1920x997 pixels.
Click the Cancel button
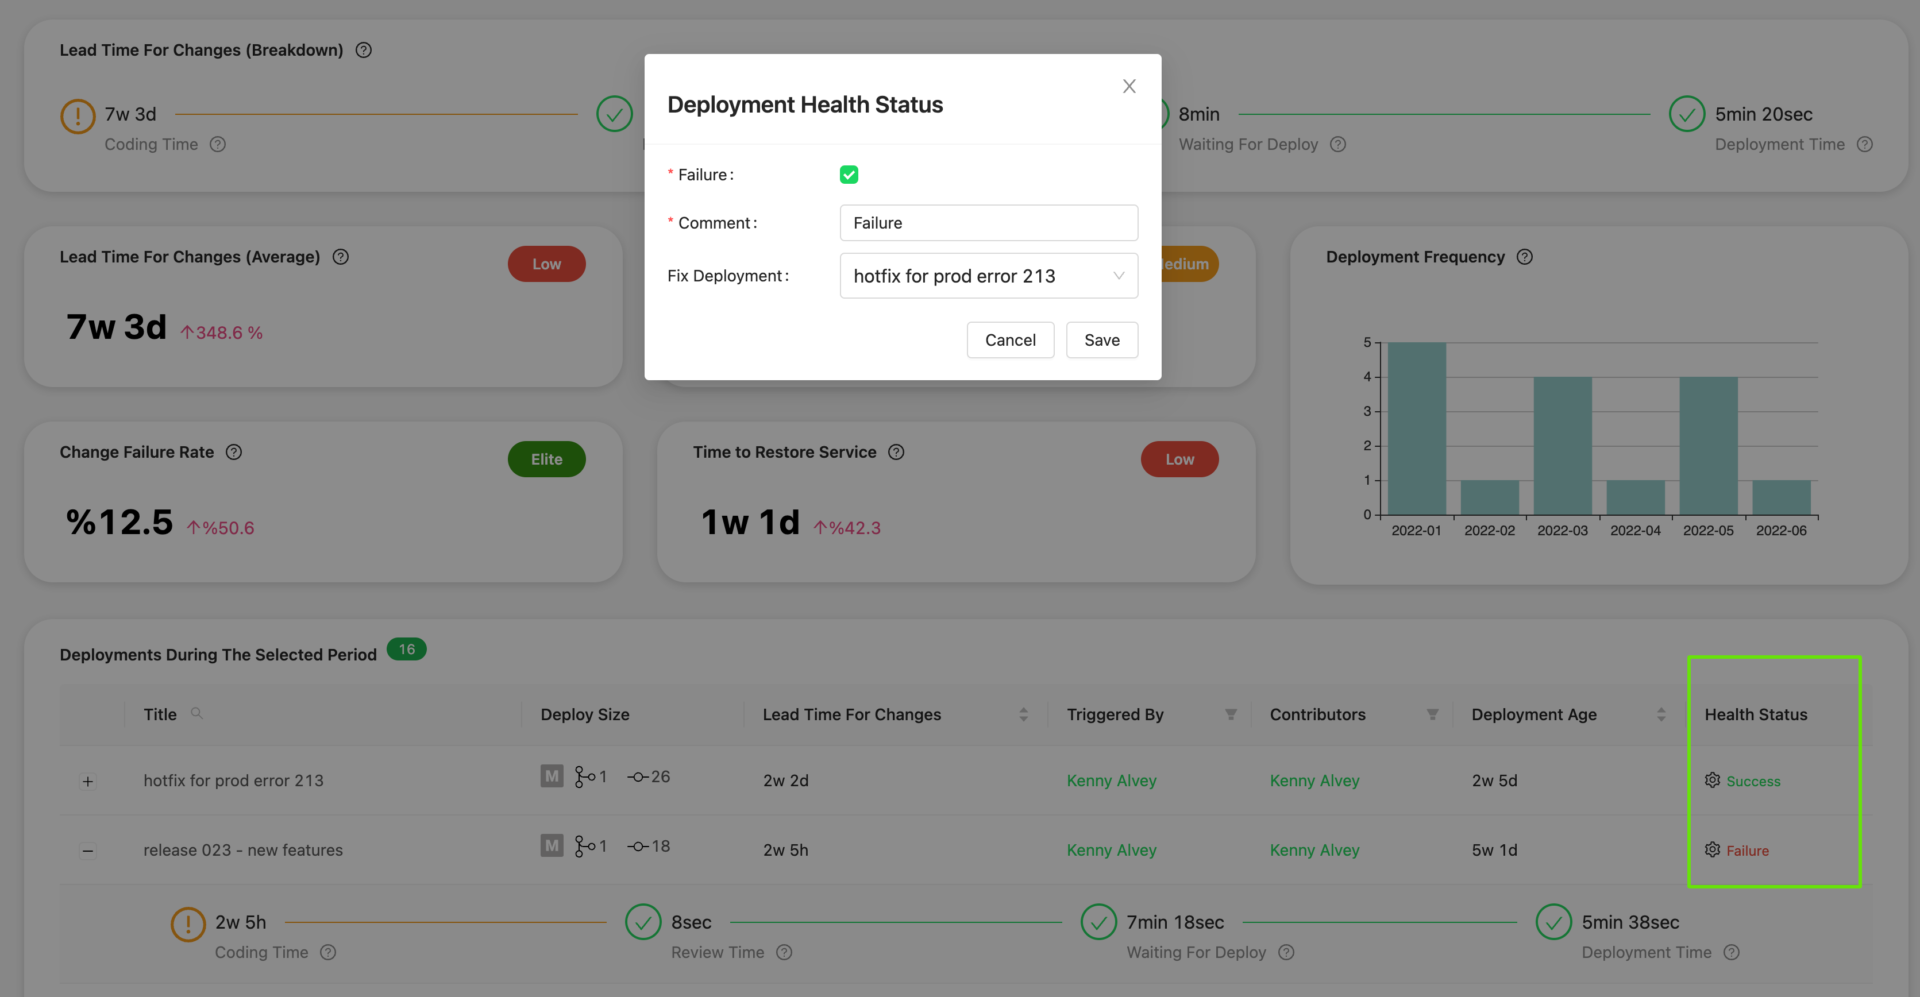tap(1010, 340)
